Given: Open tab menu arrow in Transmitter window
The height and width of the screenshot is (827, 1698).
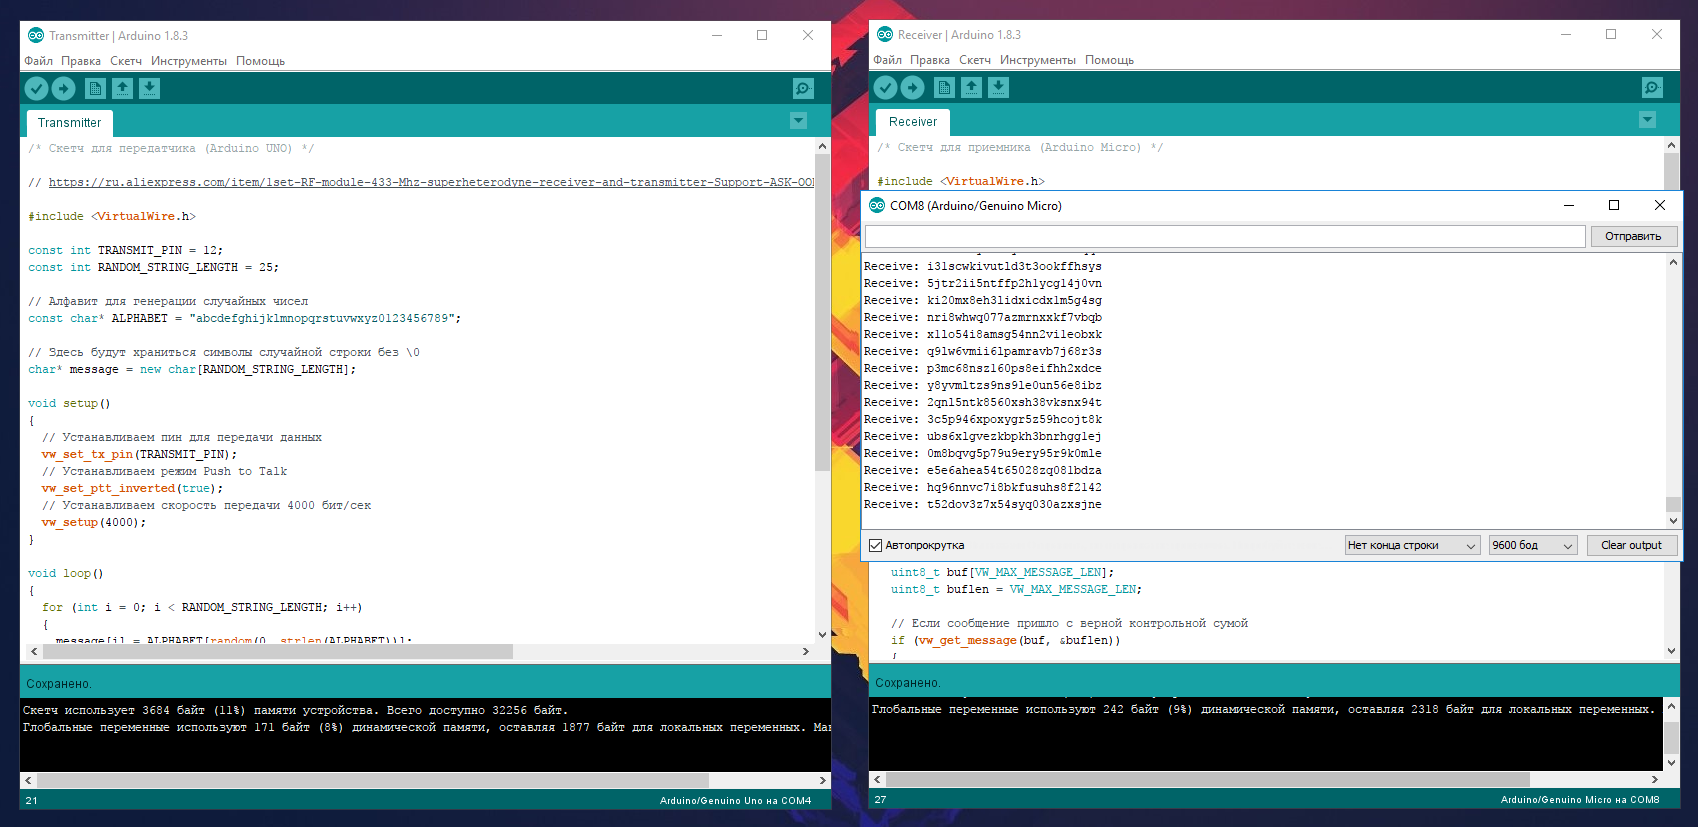Looking at the screenshot, I should coord(798,121).
